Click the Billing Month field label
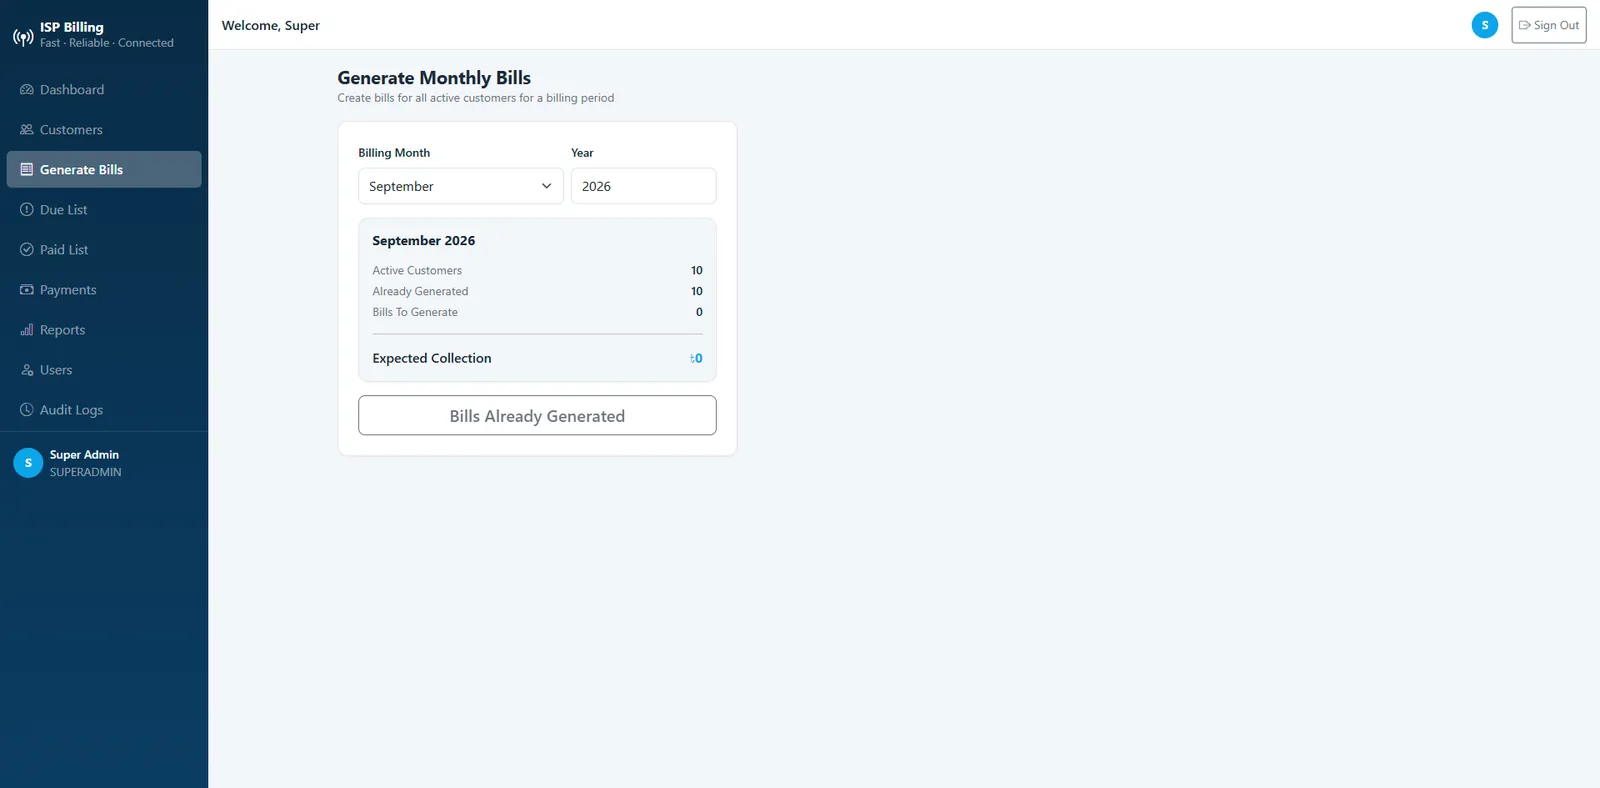Screen dimensions: 1600x788 pos(394,153)
